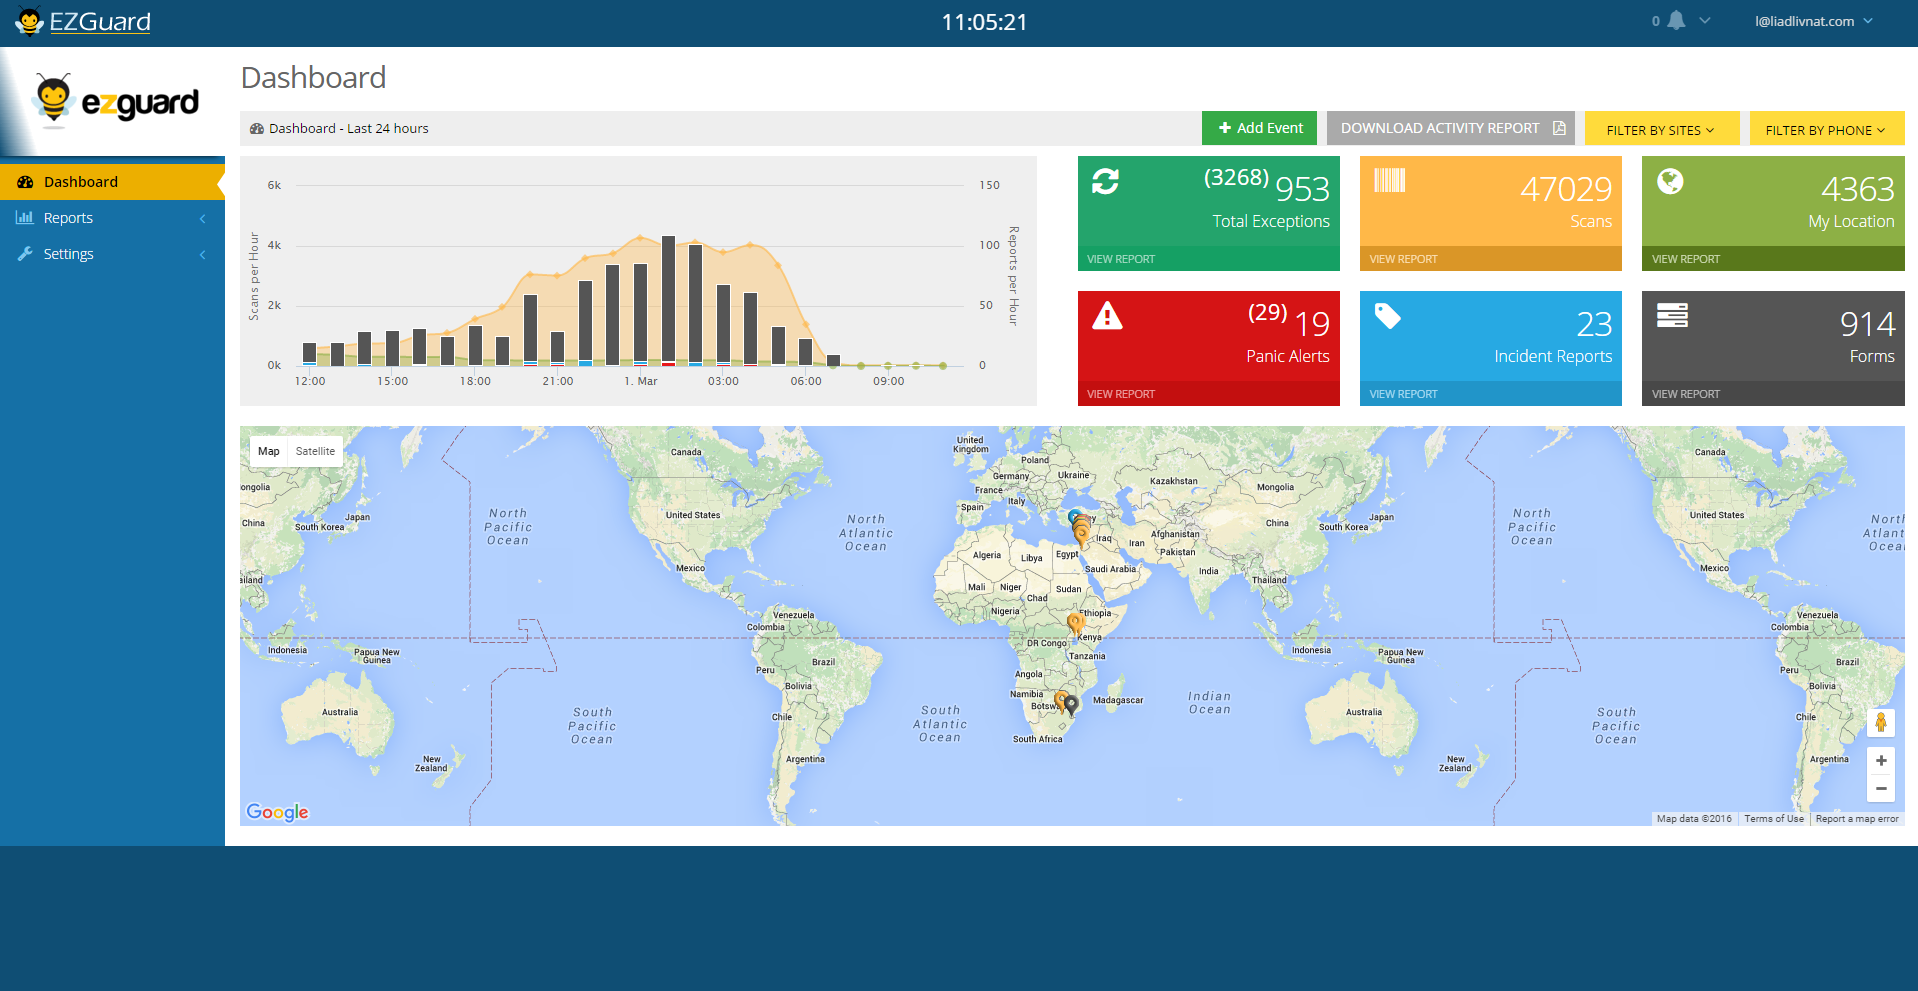
Task: Switch map to Satellite view
Action: point(315,451)
